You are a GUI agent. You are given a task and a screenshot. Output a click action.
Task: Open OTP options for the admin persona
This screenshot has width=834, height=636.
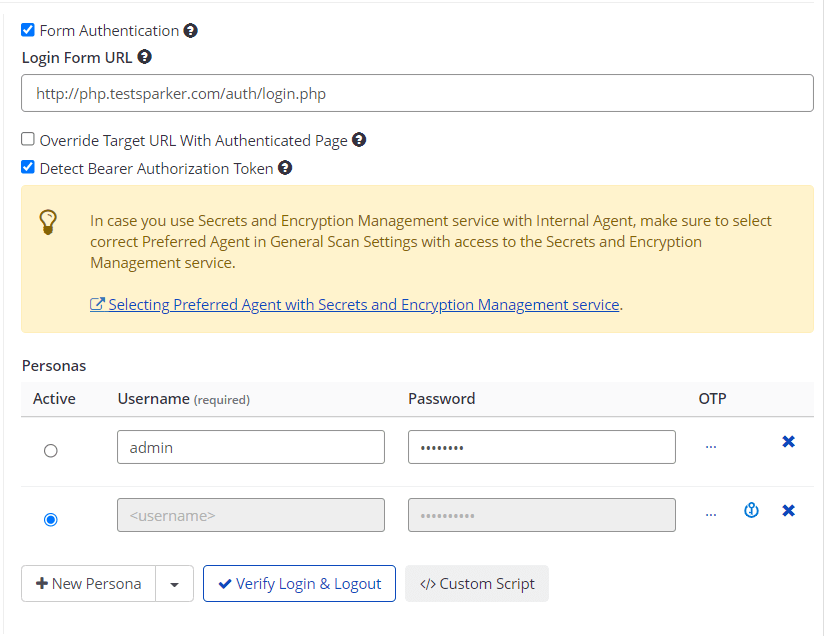pos(710,444)
